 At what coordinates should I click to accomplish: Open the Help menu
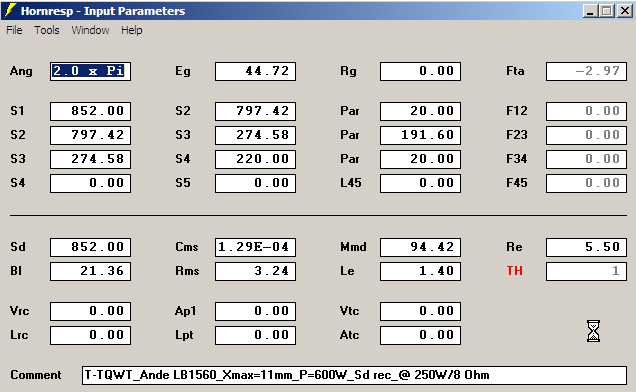click(131, 30)
